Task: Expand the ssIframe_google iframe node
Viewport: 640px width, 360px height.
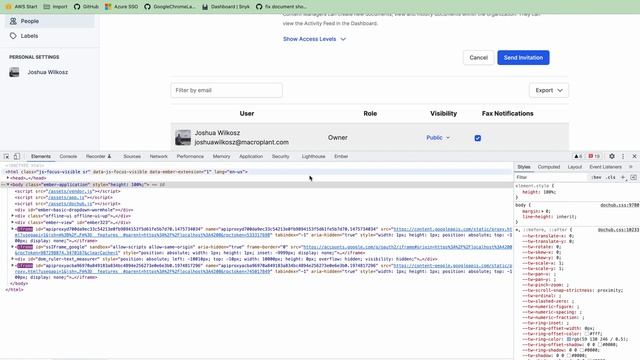Action: [x=13, y=247]
